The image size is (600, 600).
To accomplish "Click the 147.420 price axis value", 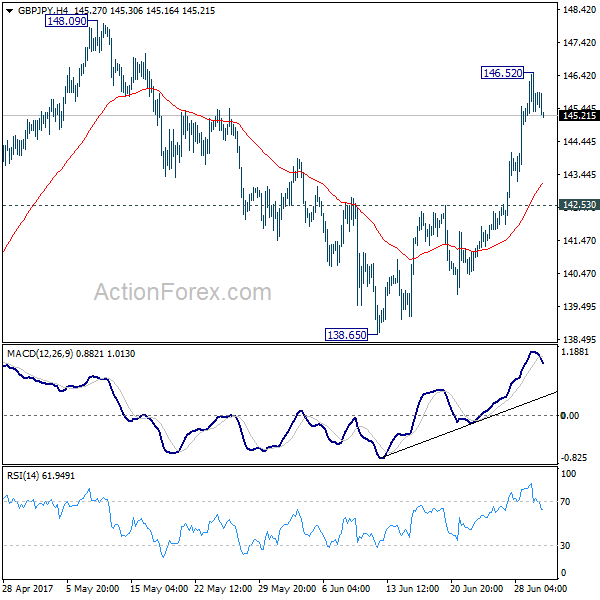I will (x=579, y=42).
